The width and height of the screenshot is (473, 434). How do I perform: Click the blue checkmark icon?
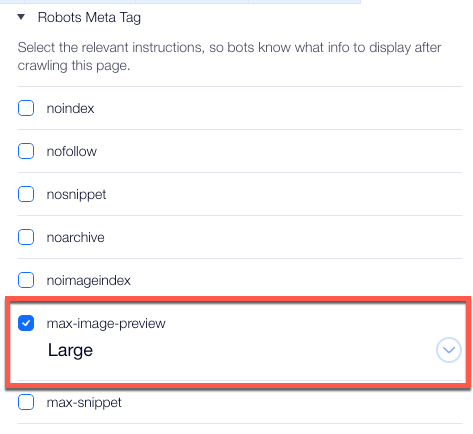[26, 323]
